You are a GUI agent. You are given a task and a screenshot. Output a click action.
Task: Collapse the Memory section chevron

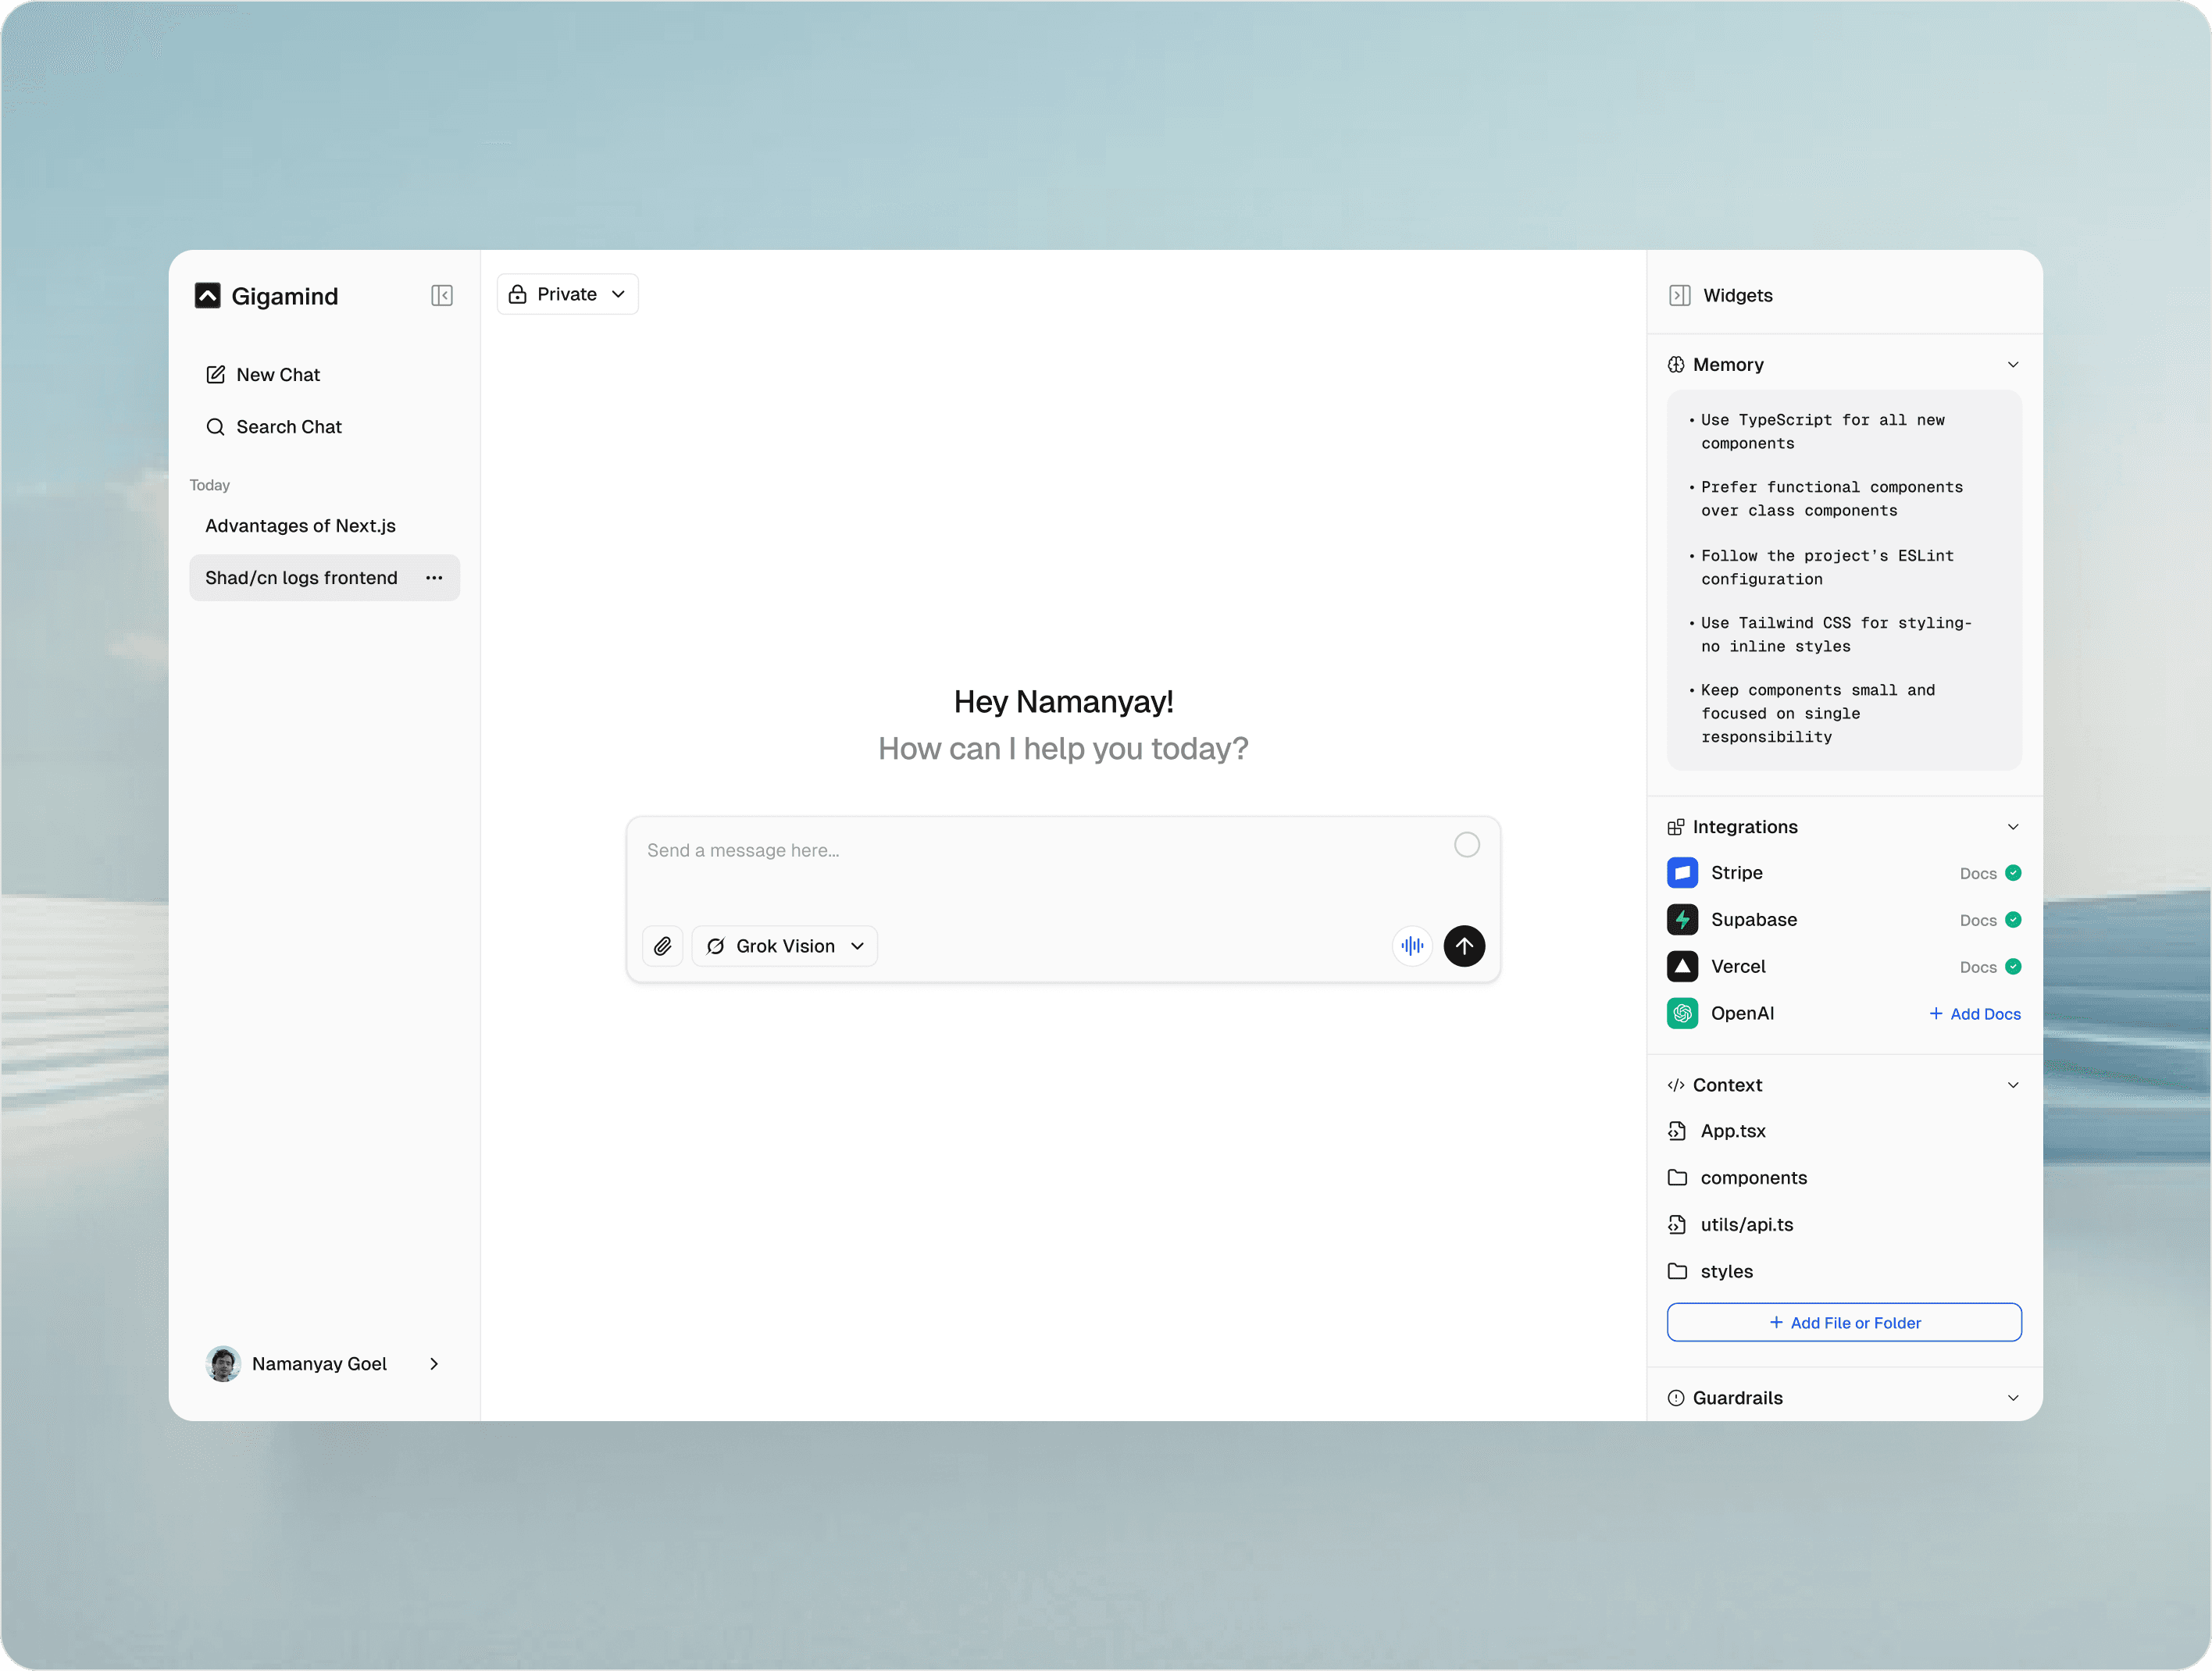(2012, 365)
